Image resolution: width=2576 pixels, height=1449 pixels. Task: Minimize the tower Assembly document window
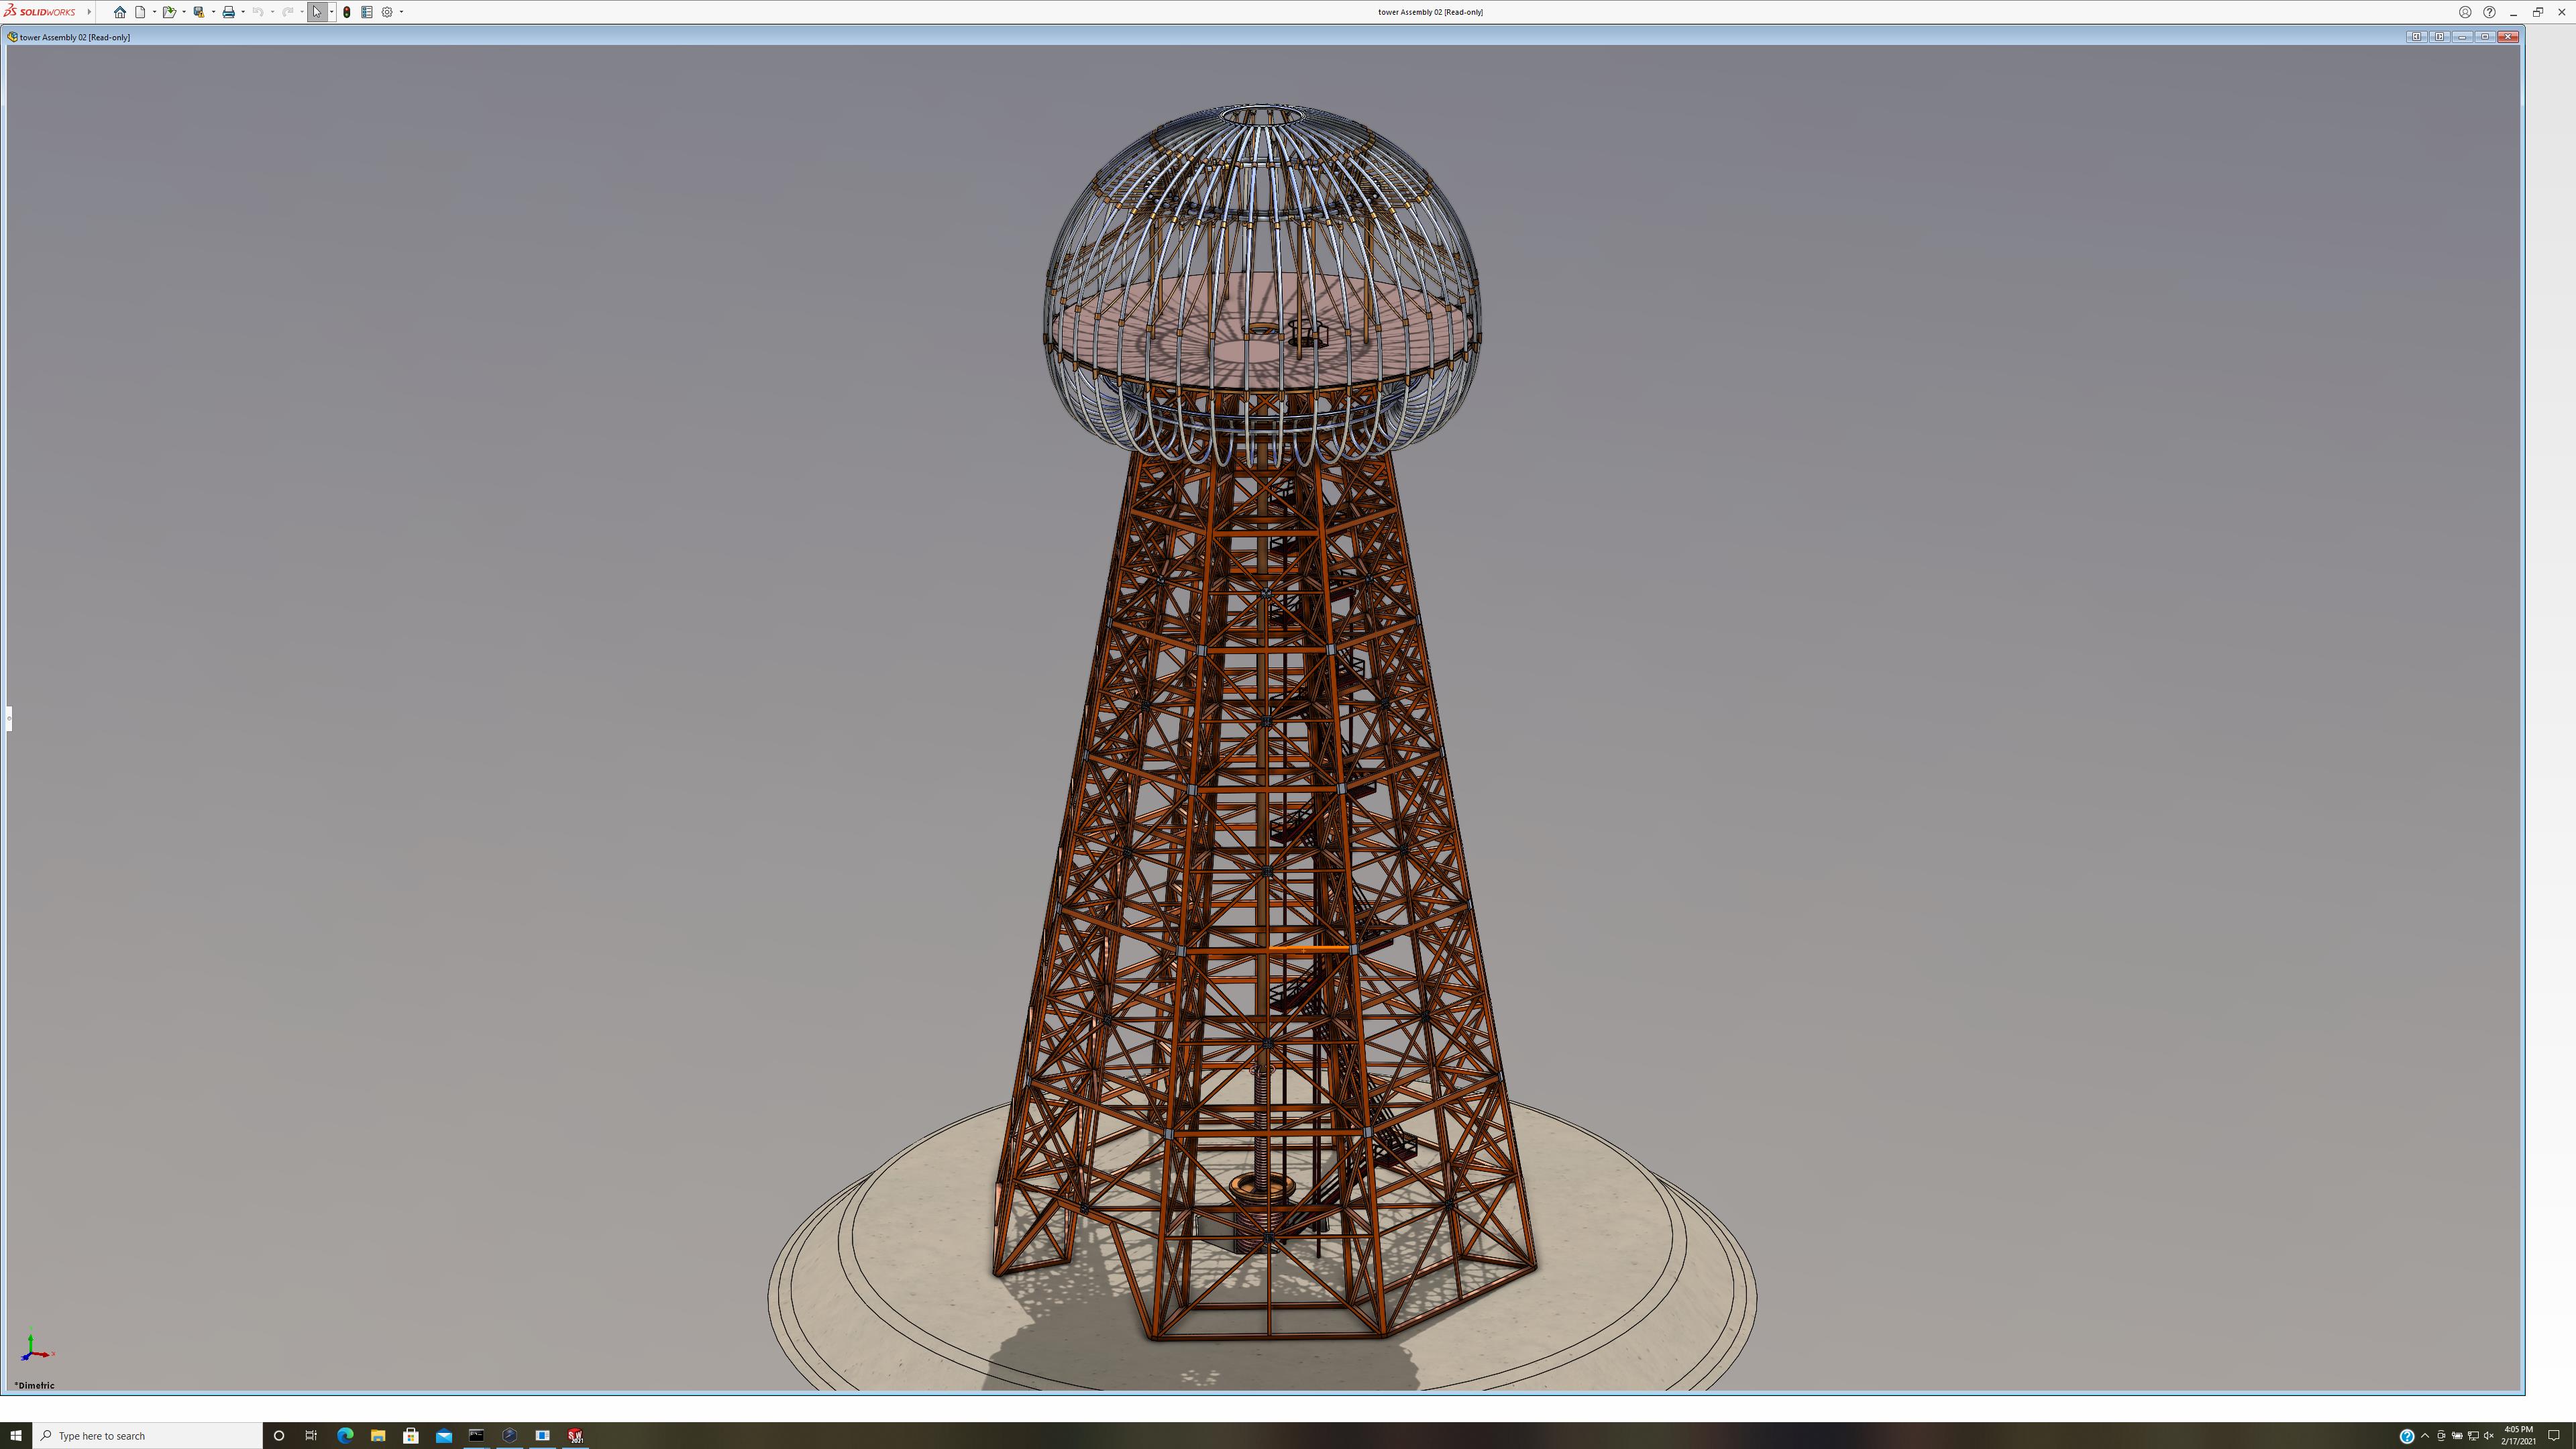coord(2462,37)
